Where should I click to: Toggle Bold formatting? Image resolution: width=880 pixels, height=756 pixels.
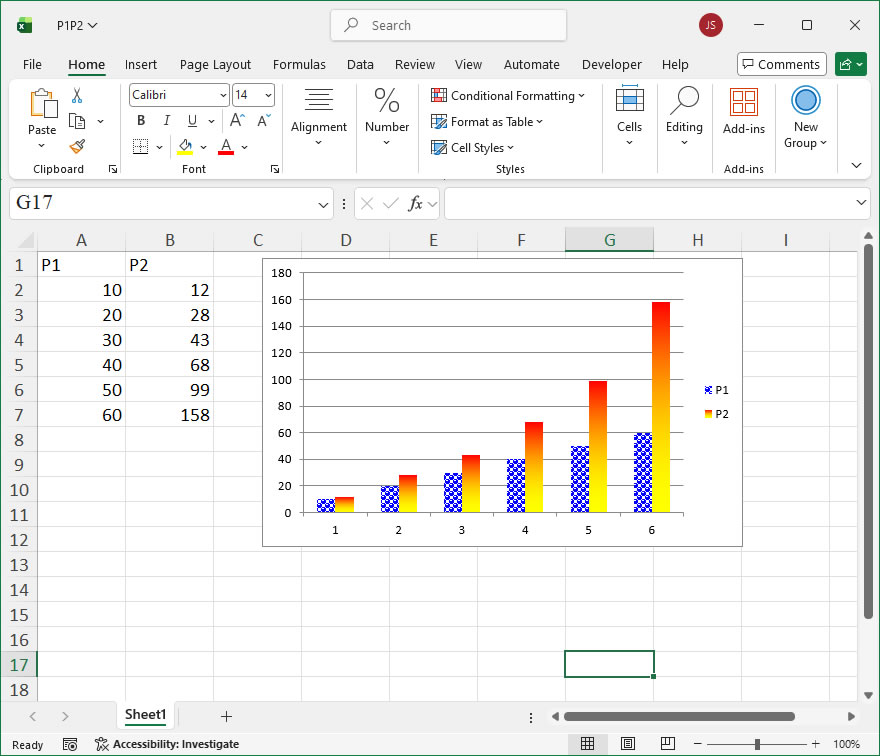coord(141,121)
